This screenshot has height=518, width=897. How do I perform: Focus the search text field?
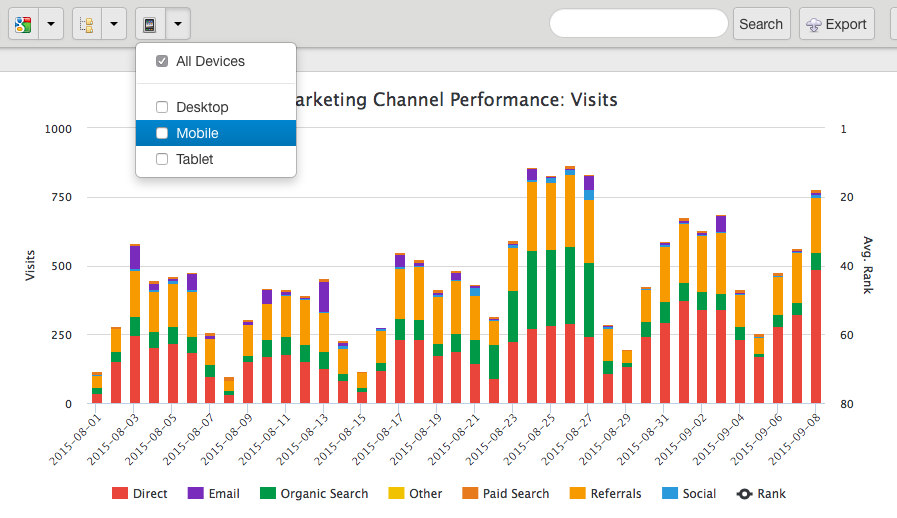(x=639, y=24)
